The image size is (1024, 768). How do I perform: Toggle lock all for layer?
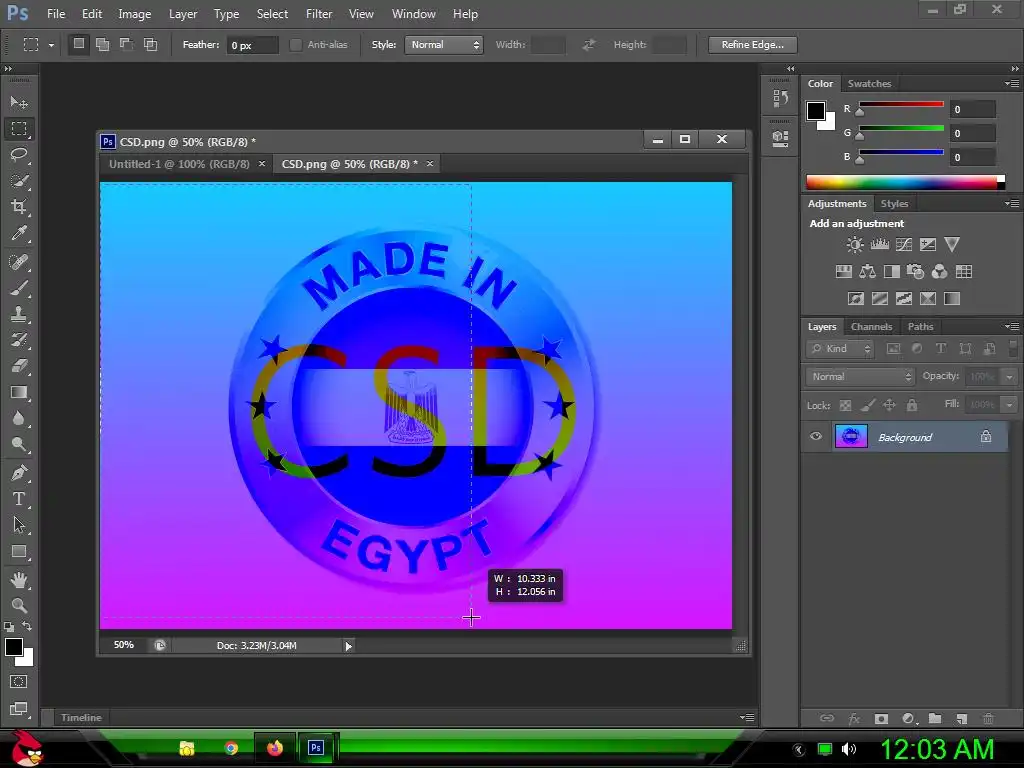(x=912, y=406)
